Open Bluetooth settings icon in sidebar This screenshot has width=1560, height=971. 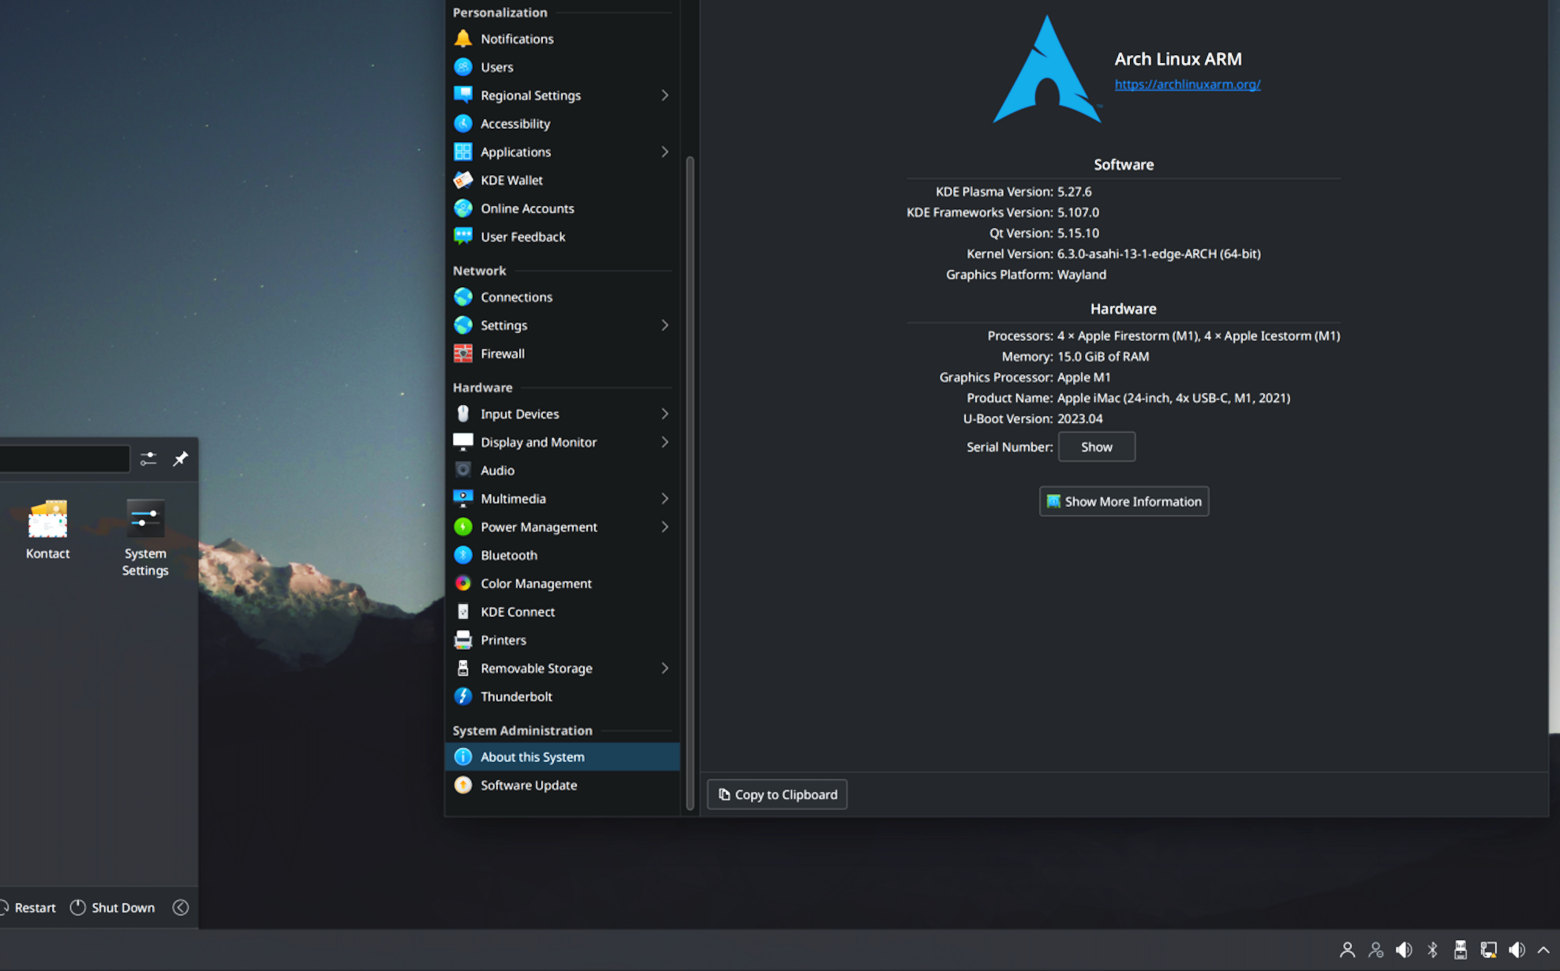[x=463, y=555]
